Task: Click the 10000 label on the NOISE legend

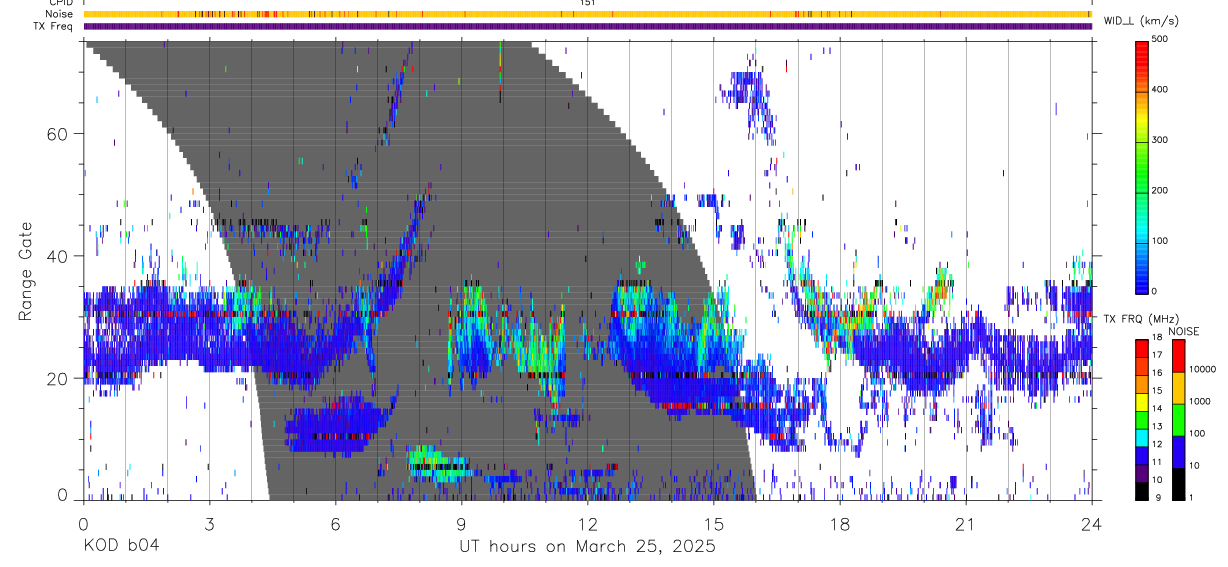Action: tap(1204, 370)
